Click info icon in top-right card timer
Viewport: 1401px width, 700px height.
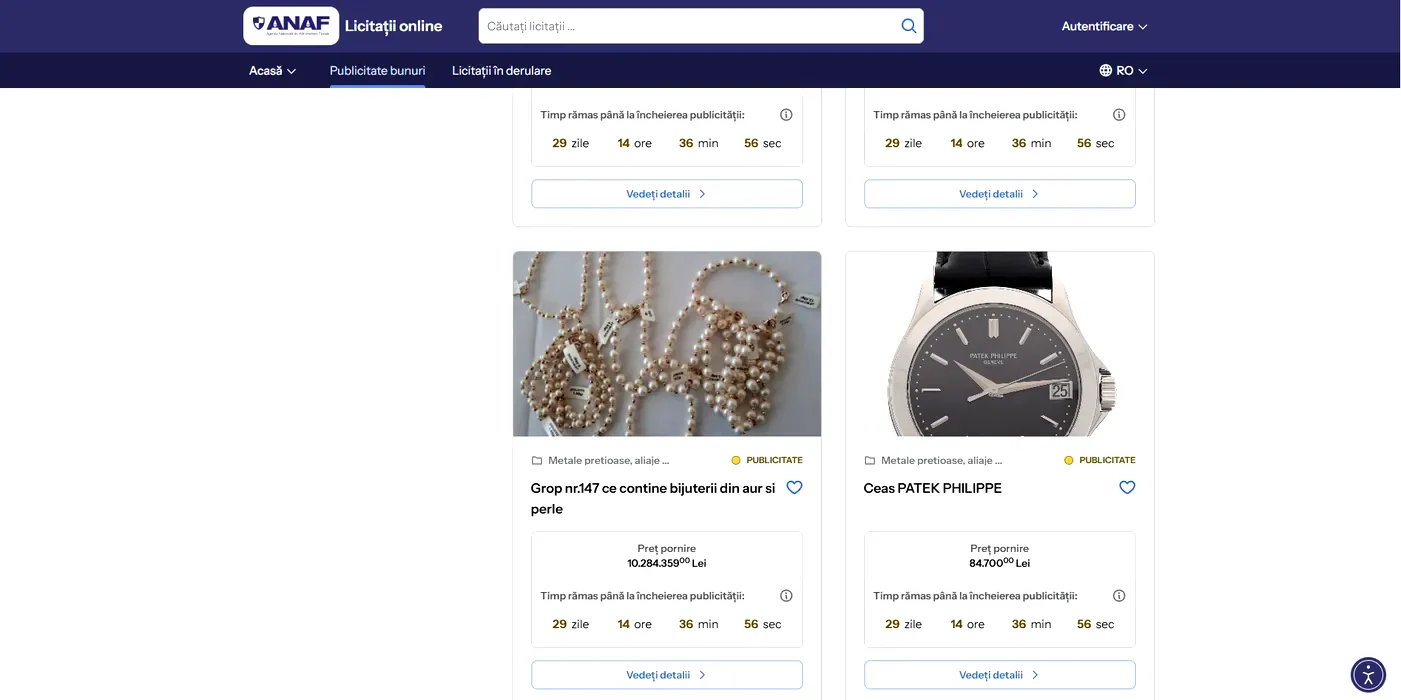pyautogui.click(x=1119, y=115)
